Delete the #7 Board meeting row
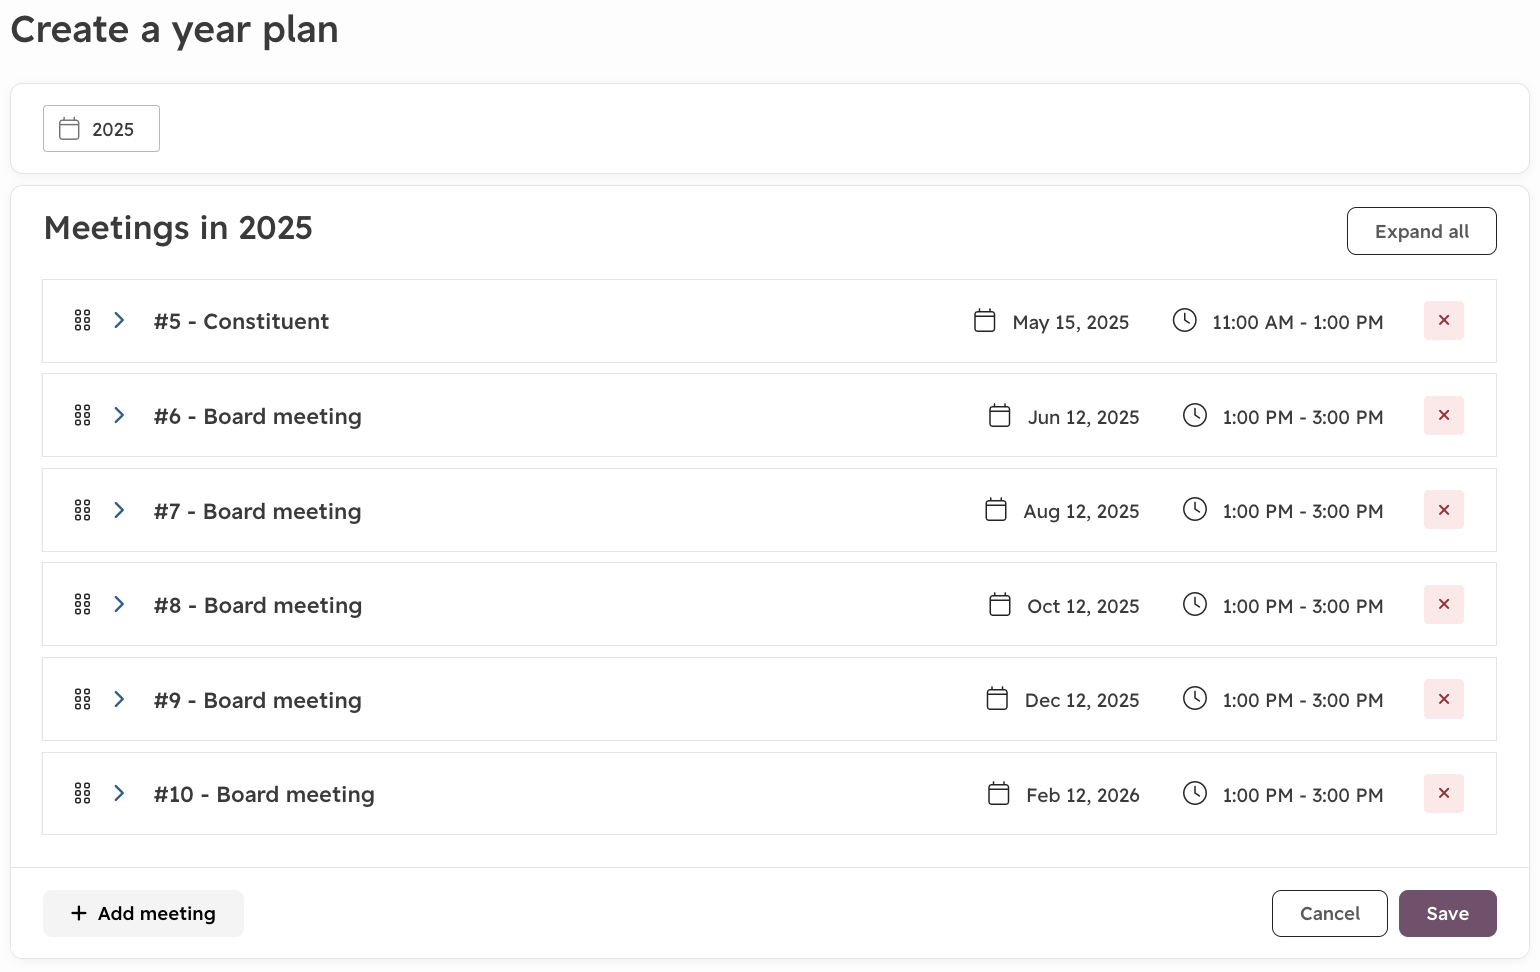1540x972 pixels. (1443, 510)
